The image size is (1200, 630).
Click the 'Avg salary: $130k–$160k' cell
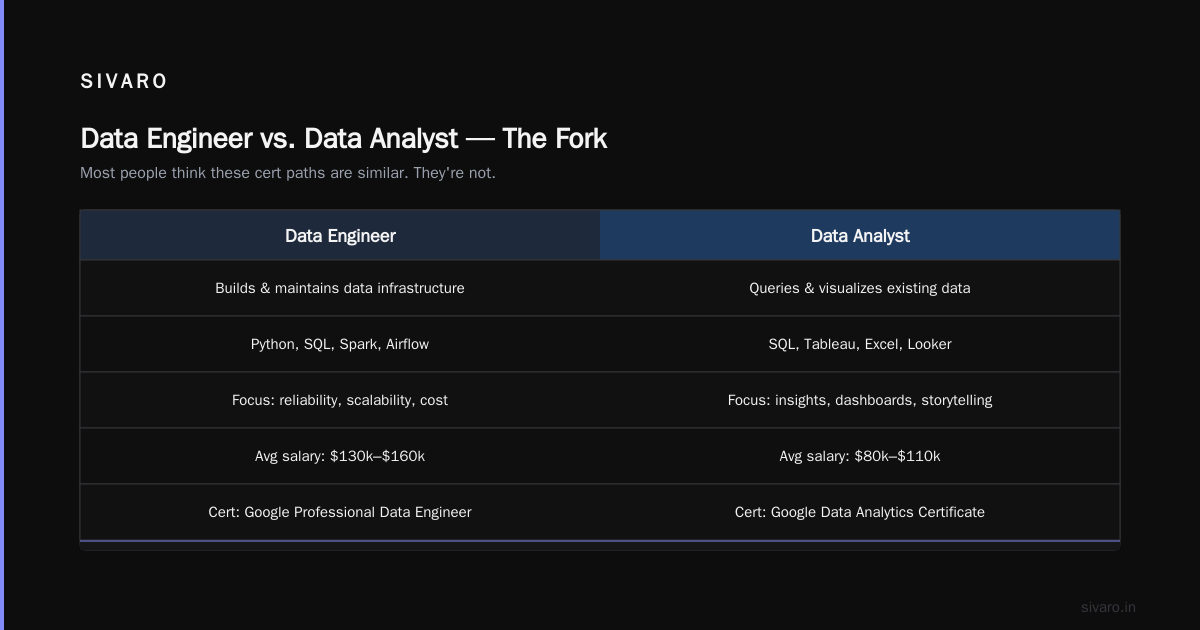point(340,456)
